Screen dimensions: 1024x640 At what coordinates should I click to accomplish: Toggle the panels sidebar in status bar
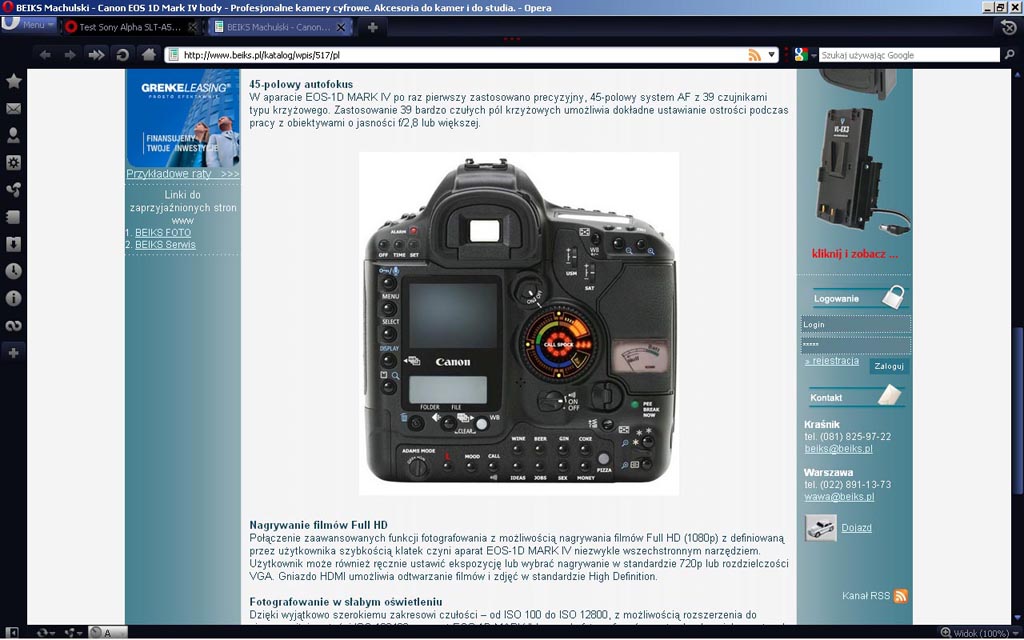pos(11,633)
